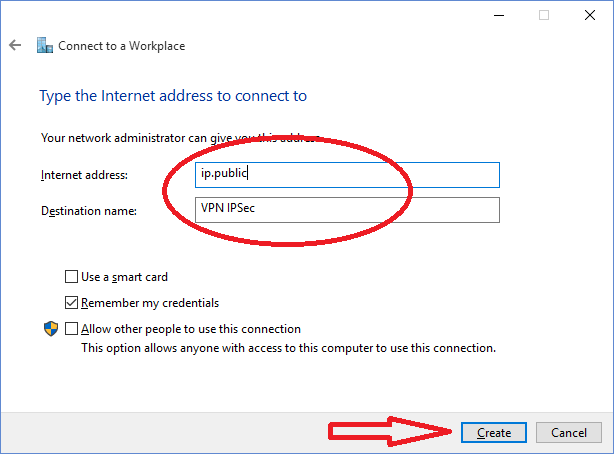This screenshot has width=614, height=454.
Task: Uncheck the Remember my credentials checkbox
Action: 71,302
